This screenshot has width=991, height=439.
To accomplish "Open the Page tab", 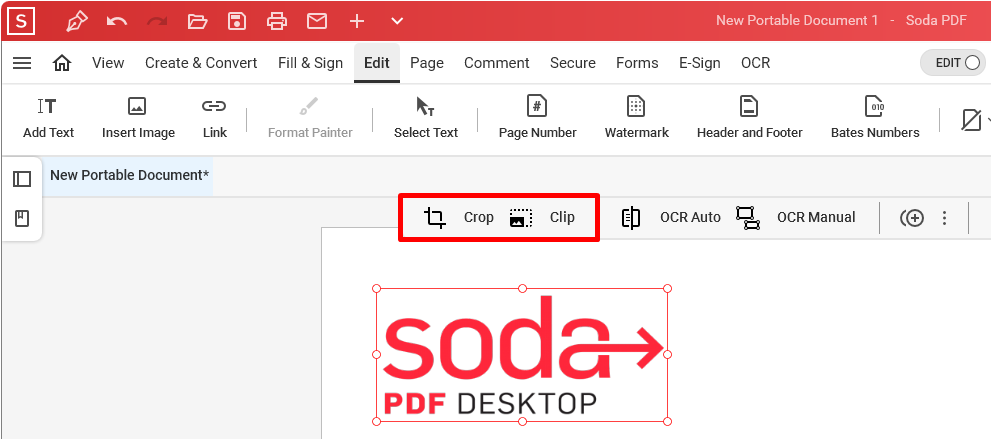I will tap(427, 63).
